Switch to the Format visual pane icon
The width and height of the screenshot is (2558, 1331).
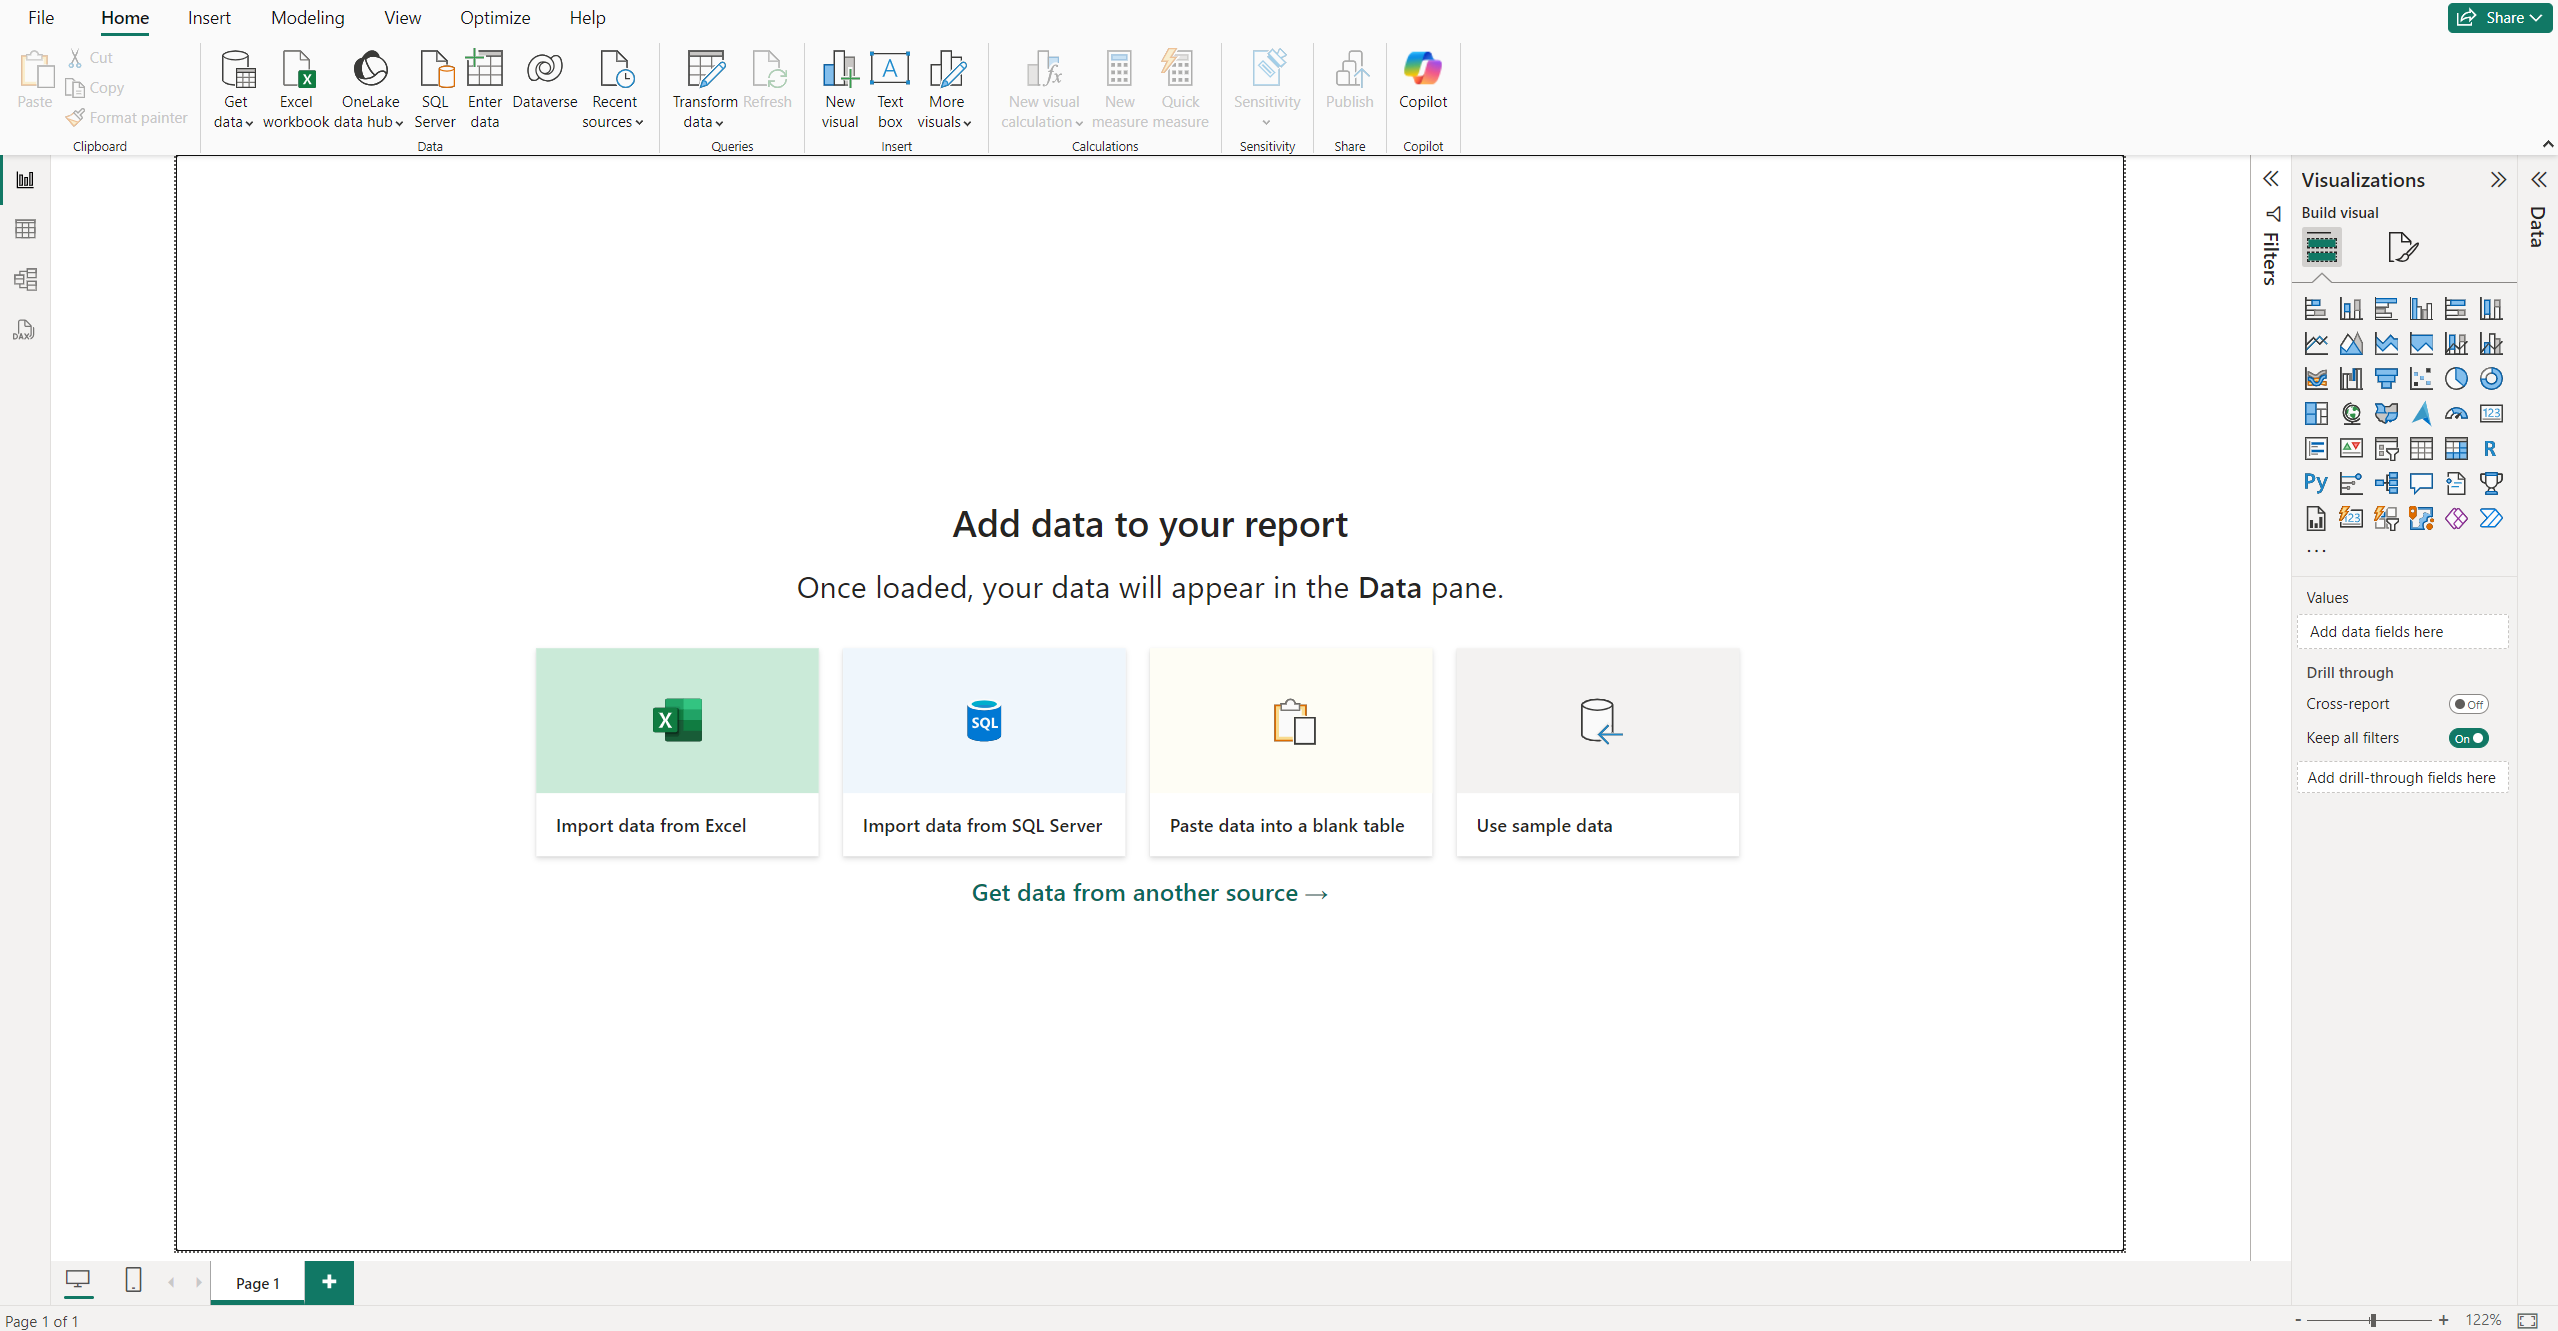coord(2401,247)
